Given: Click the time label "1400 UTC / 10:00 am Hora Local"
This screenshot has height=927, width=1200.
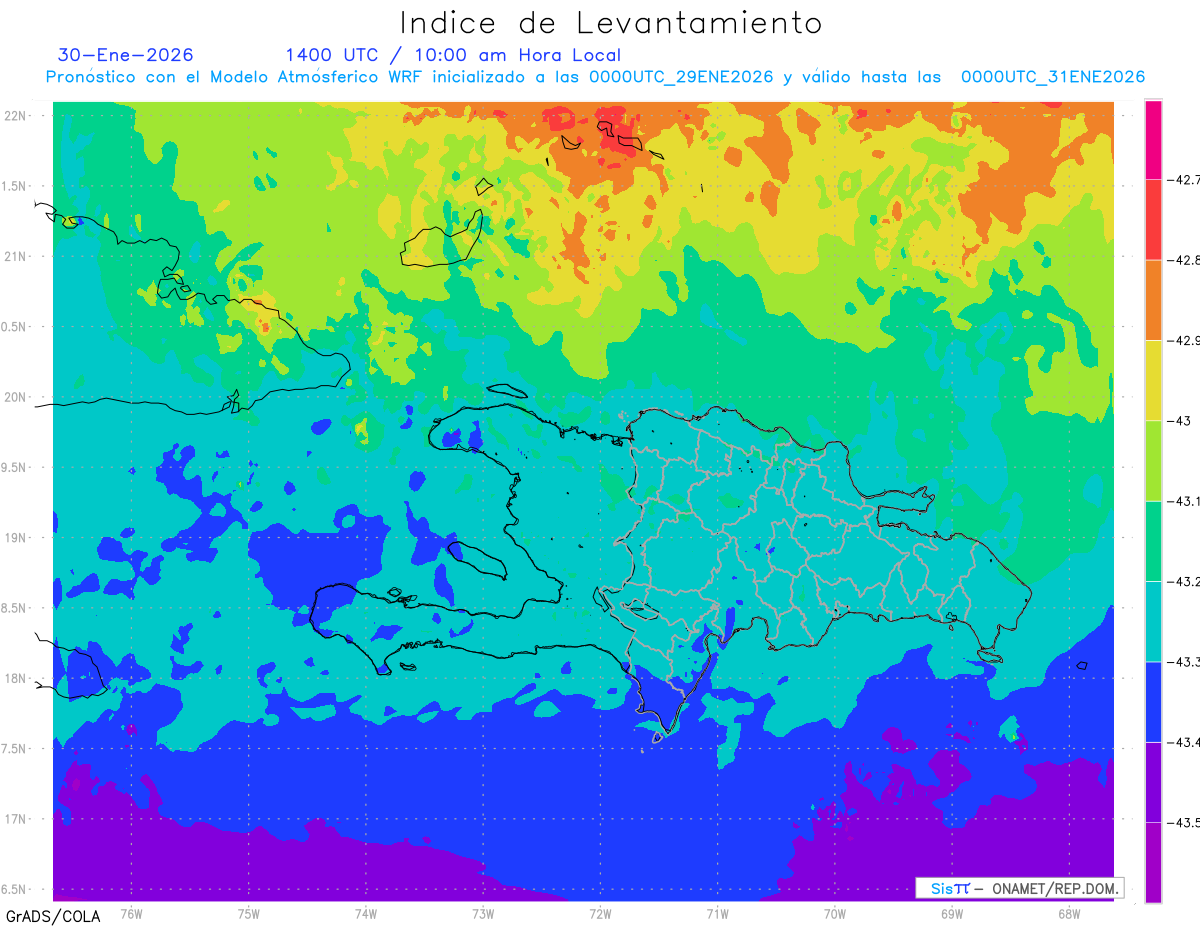Looking at the screenshot, I should pyautogui.click(x=453, y=56).
